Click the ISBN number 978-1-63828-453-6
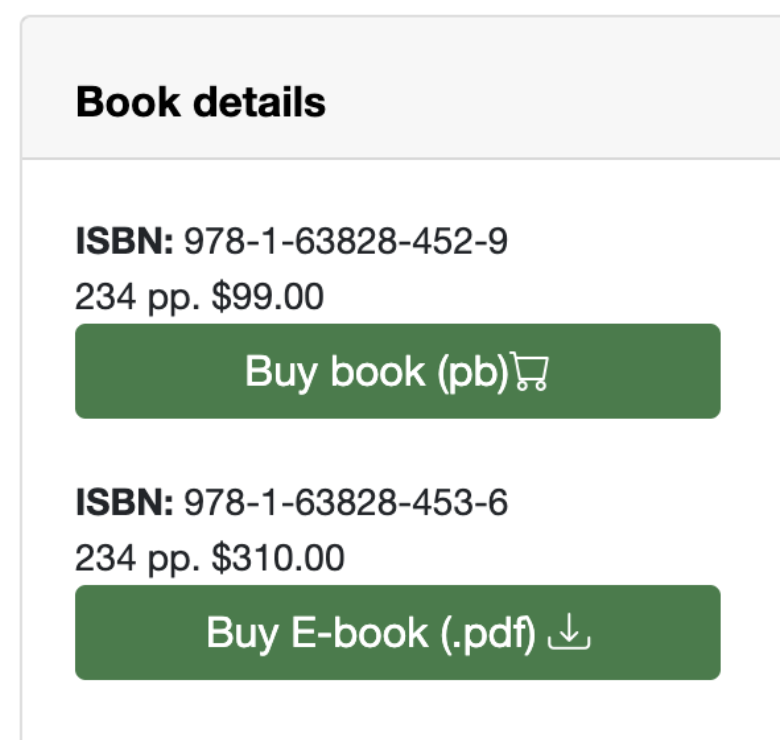Viewport: 780px width, 740px height. [345, 503]
